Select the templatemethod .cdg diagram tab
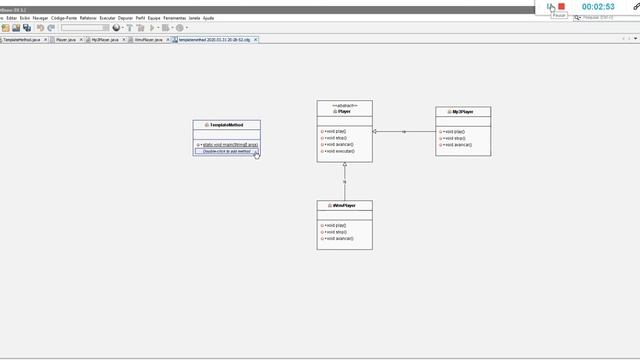 pyautogui.click(x=214, y=40)
